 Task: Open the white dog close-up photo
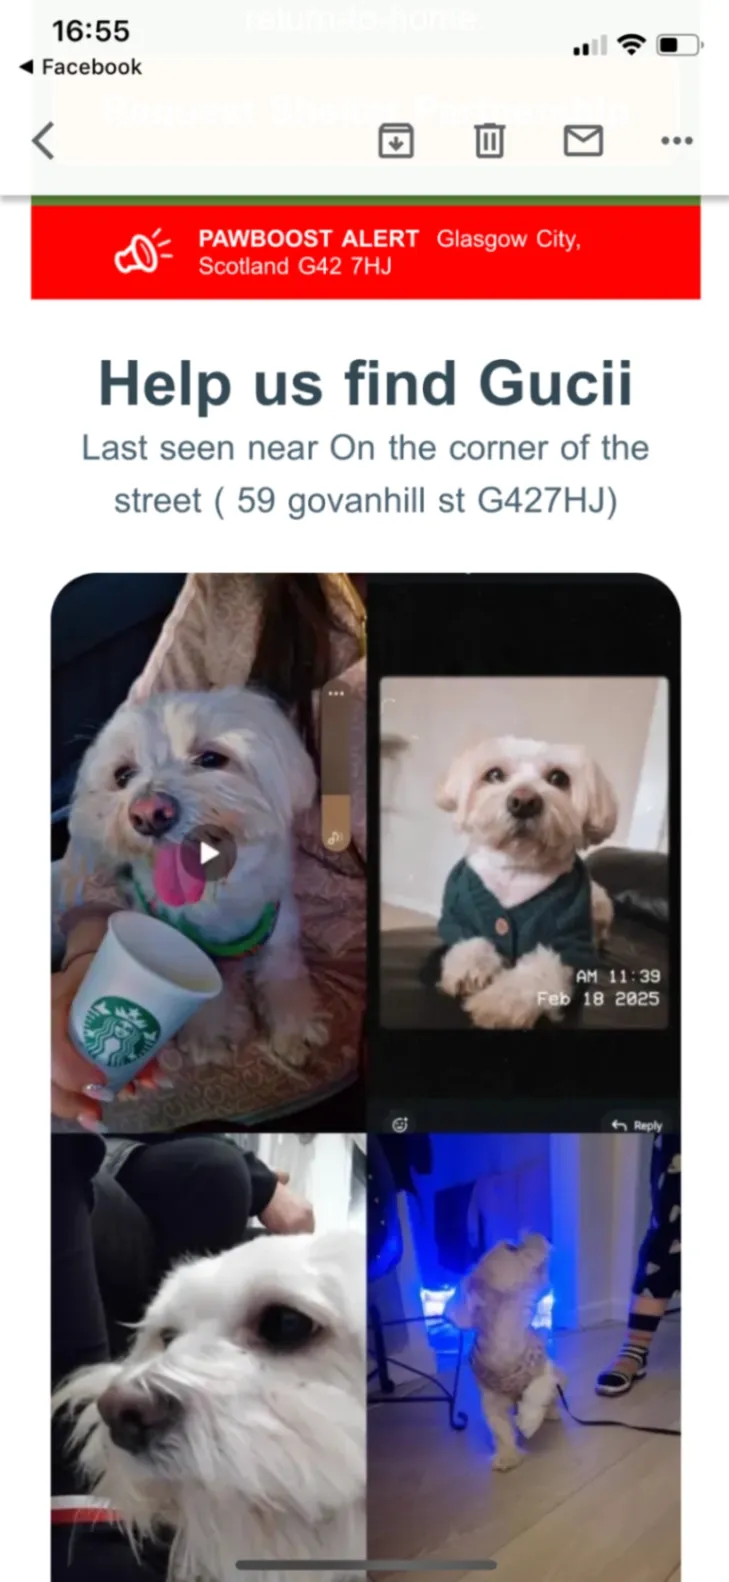pos(209,1357)
